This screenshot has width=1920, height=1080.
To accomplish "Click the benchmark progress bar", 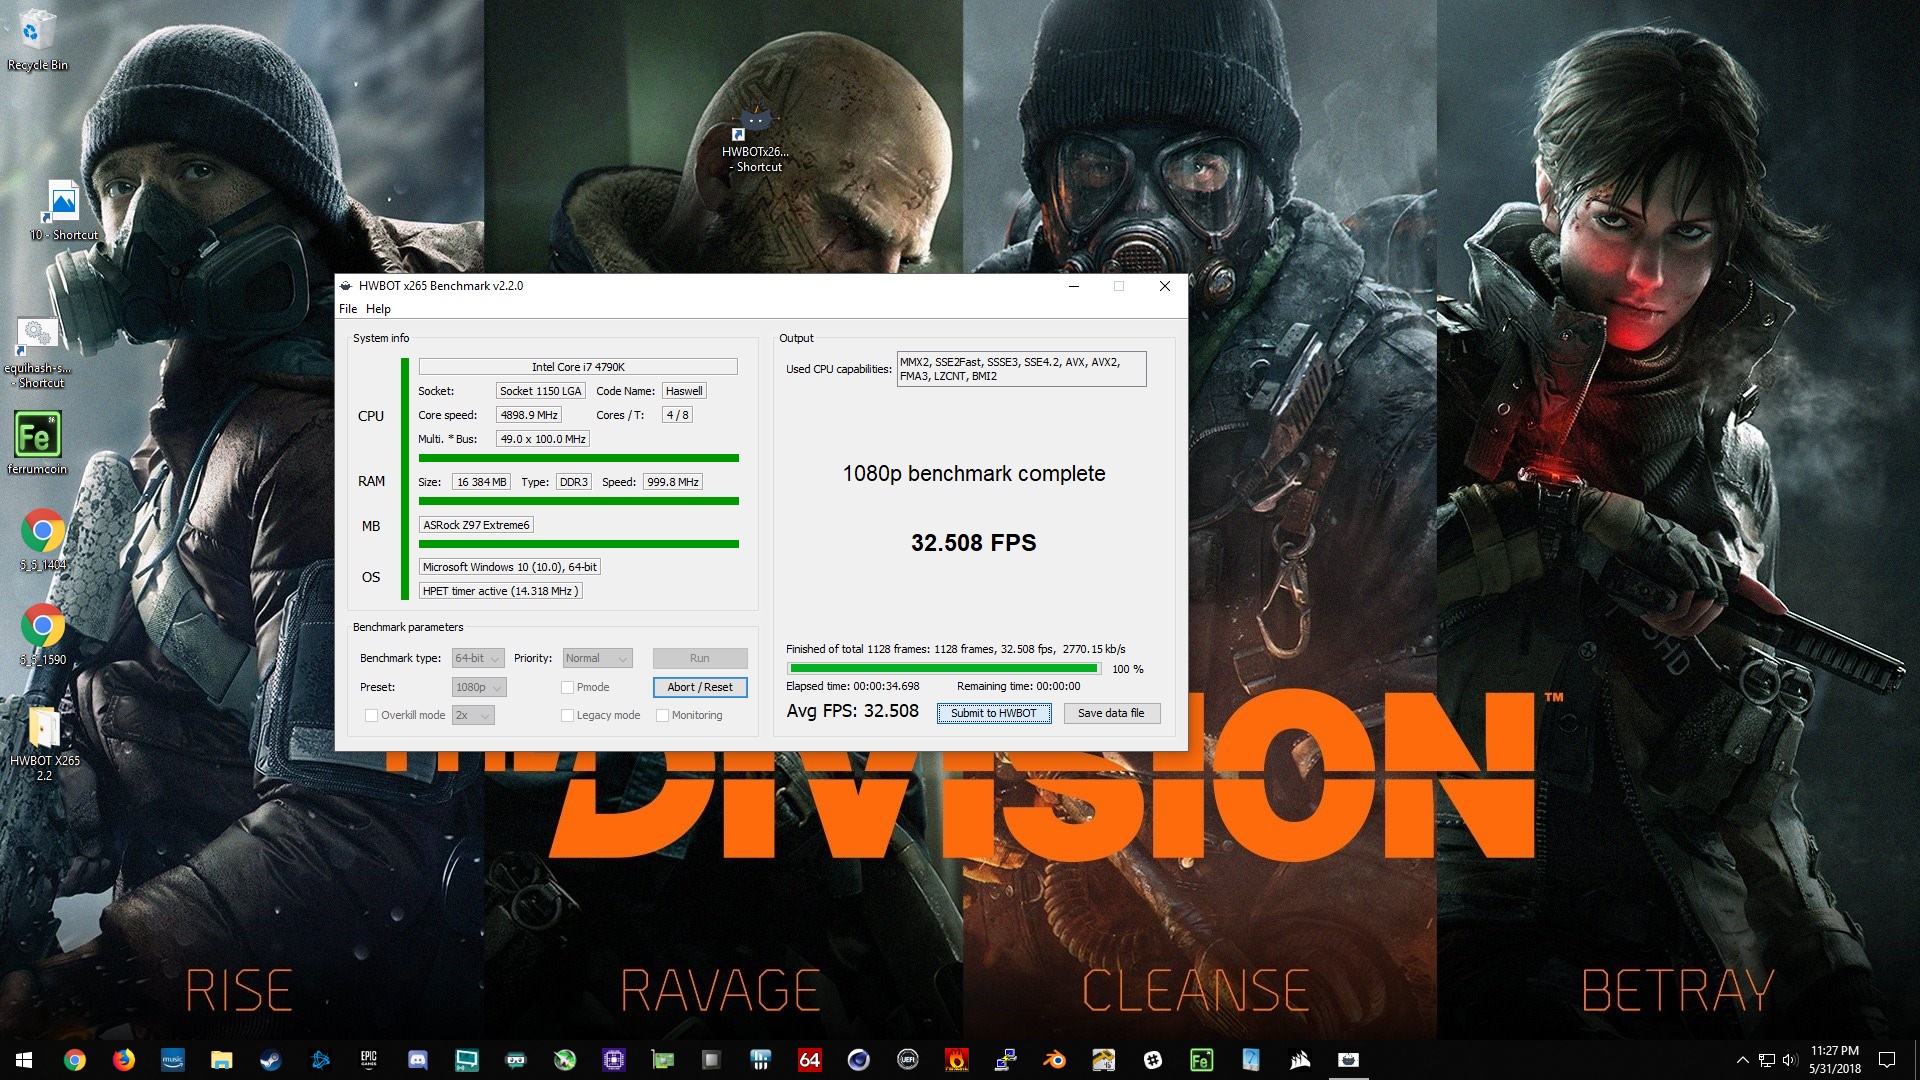I will tap(944, 668).
